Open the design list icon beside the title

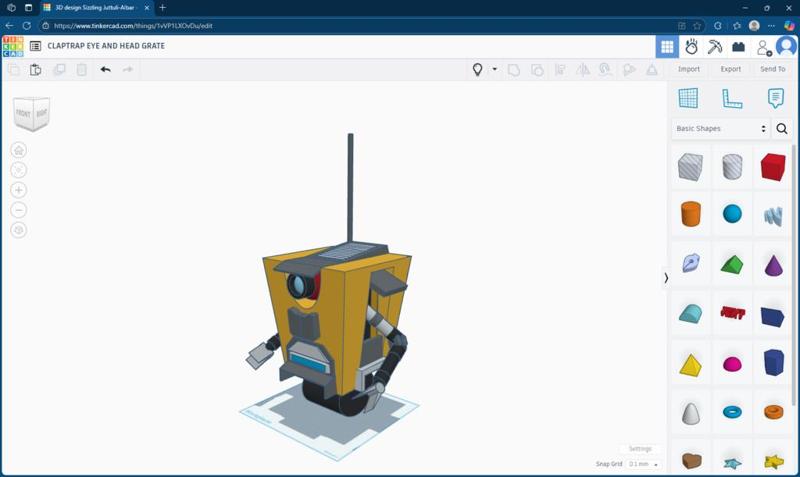(35, 46)
